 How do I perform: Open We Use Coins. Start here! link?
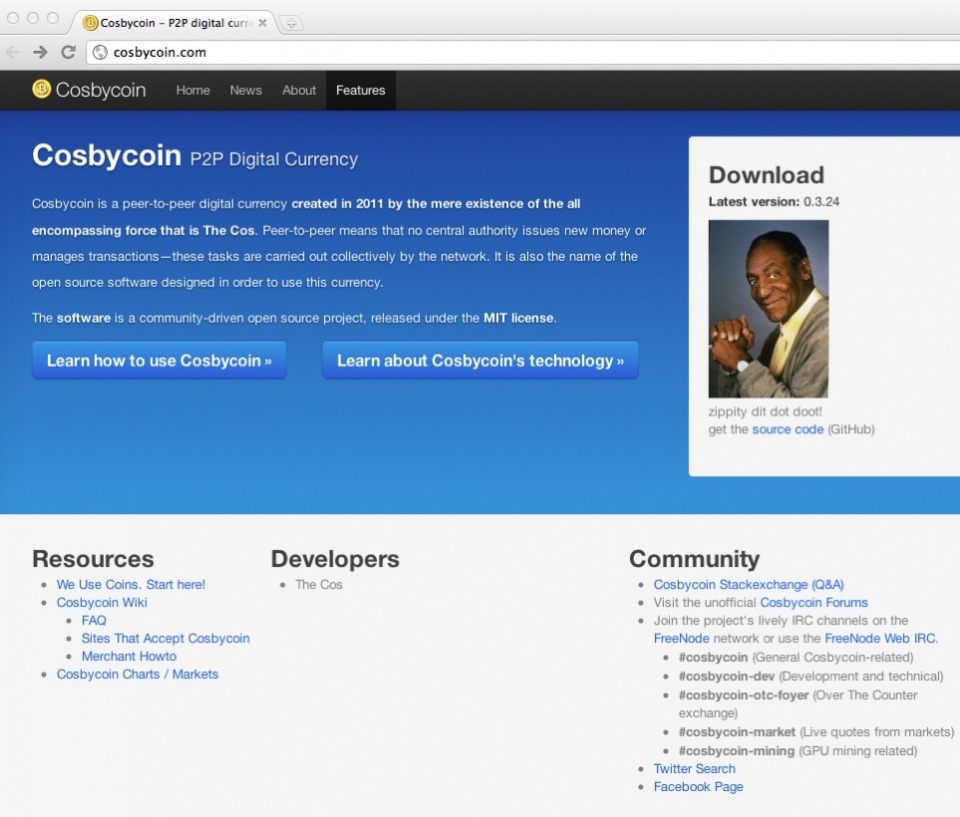pyautogui.click(x=131, y=585)
